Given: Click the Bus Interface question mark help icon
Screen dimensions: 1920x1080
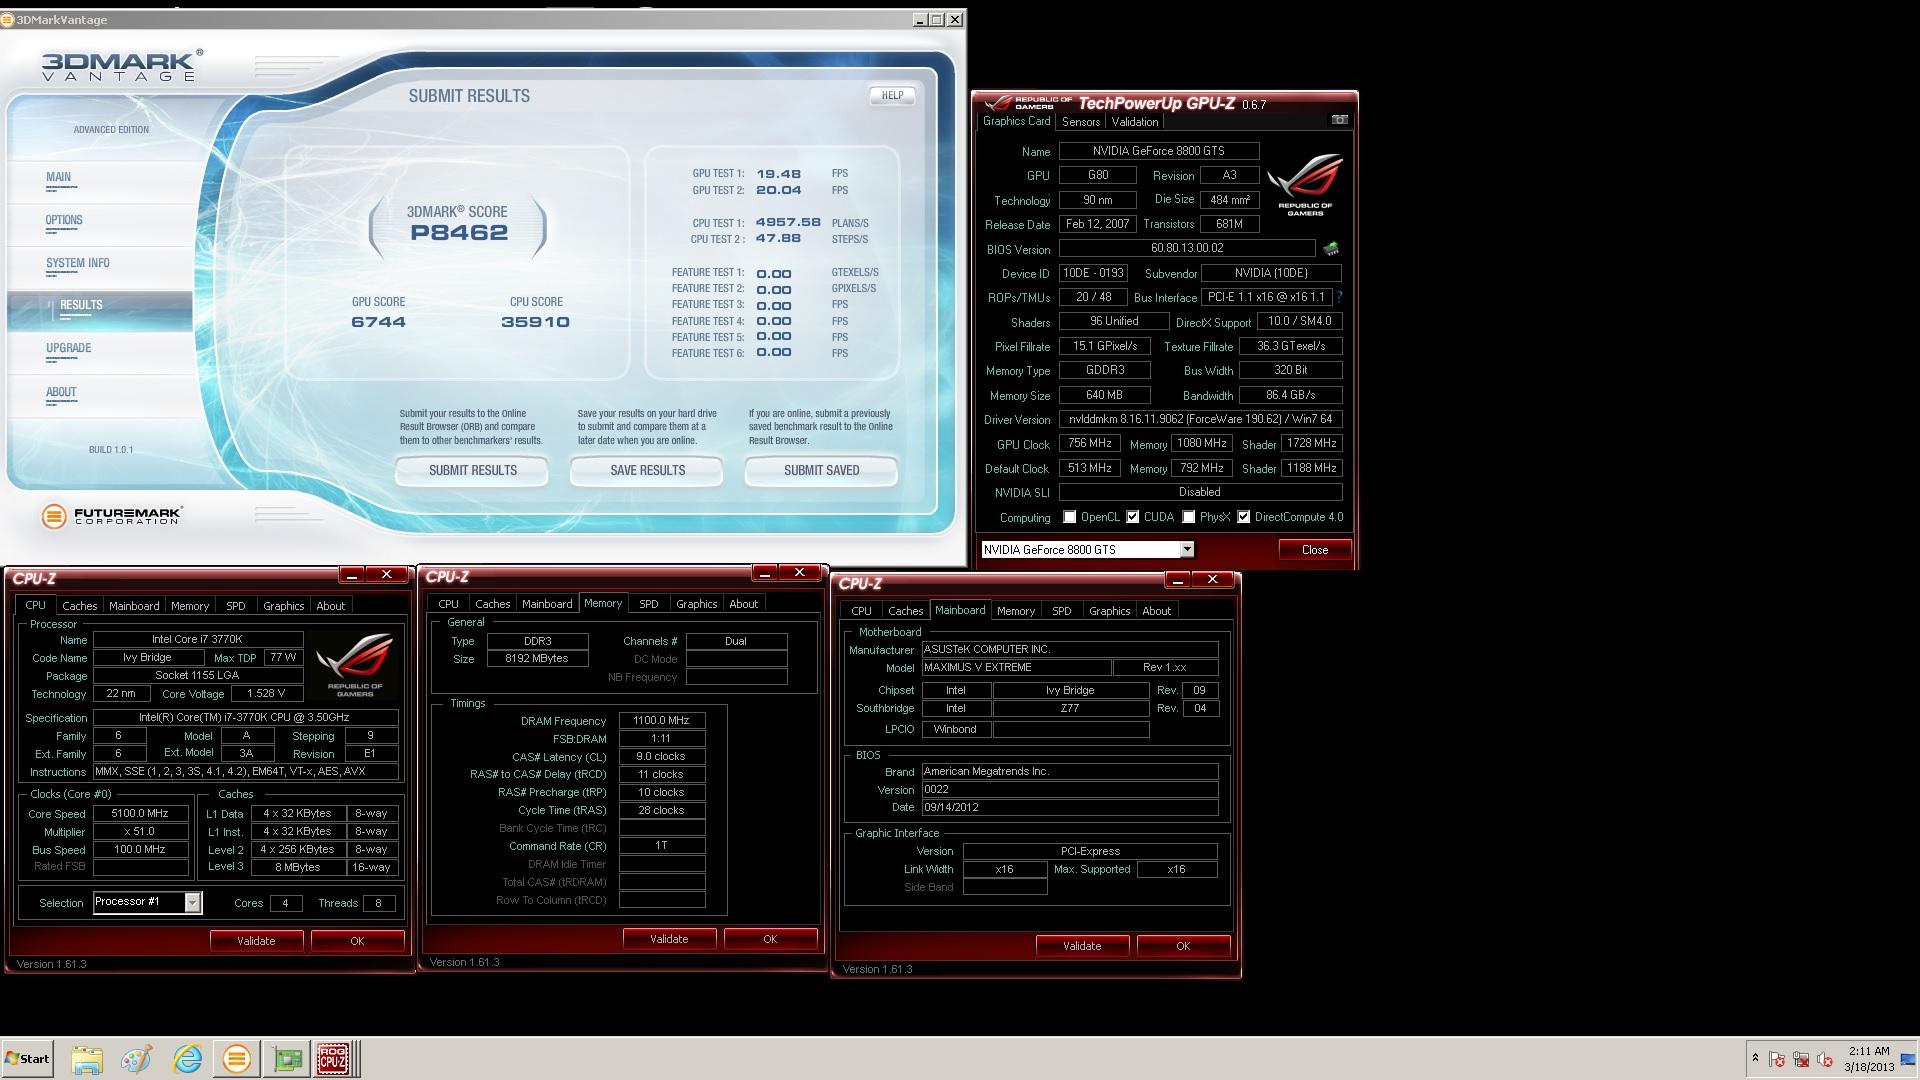Looking at the screenshot, I should pyautogui.click(x=1339, y=297).
